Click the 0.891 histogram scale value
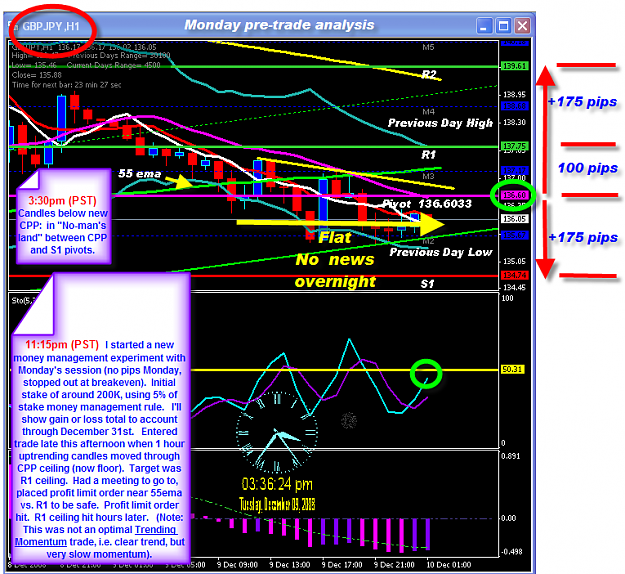Image resolution: width=625 pixels, height=574 pixels. click(x=511, y=456)
